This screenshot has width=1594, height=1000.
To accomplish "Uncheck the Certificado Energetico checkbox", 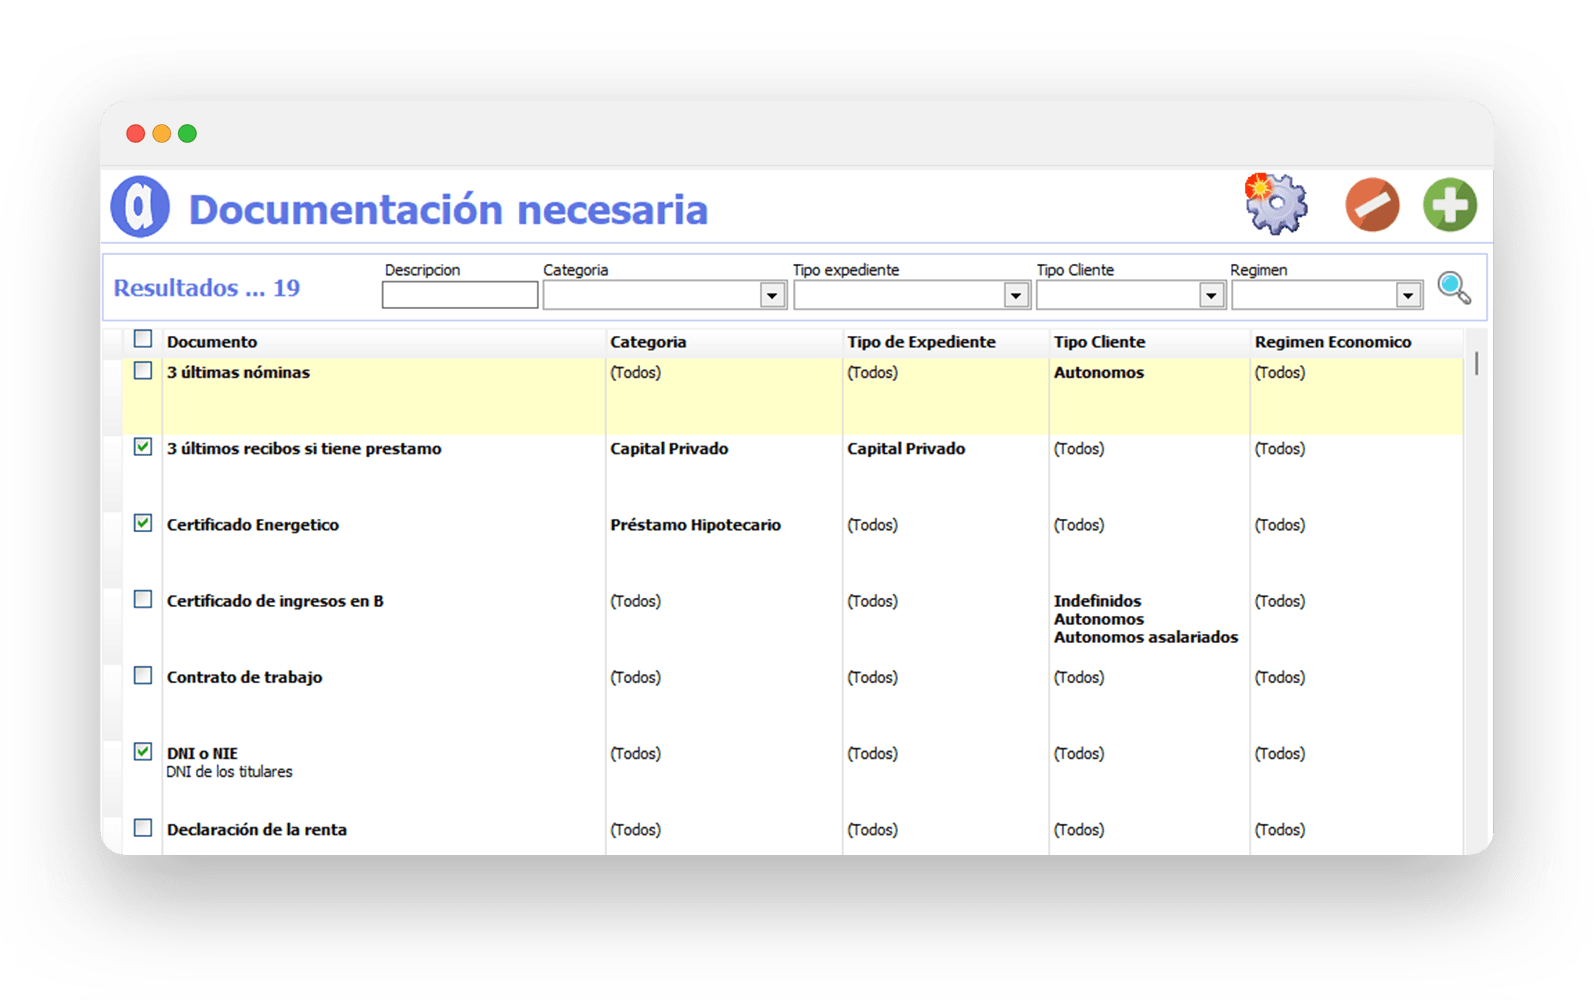I will (143, 523).
